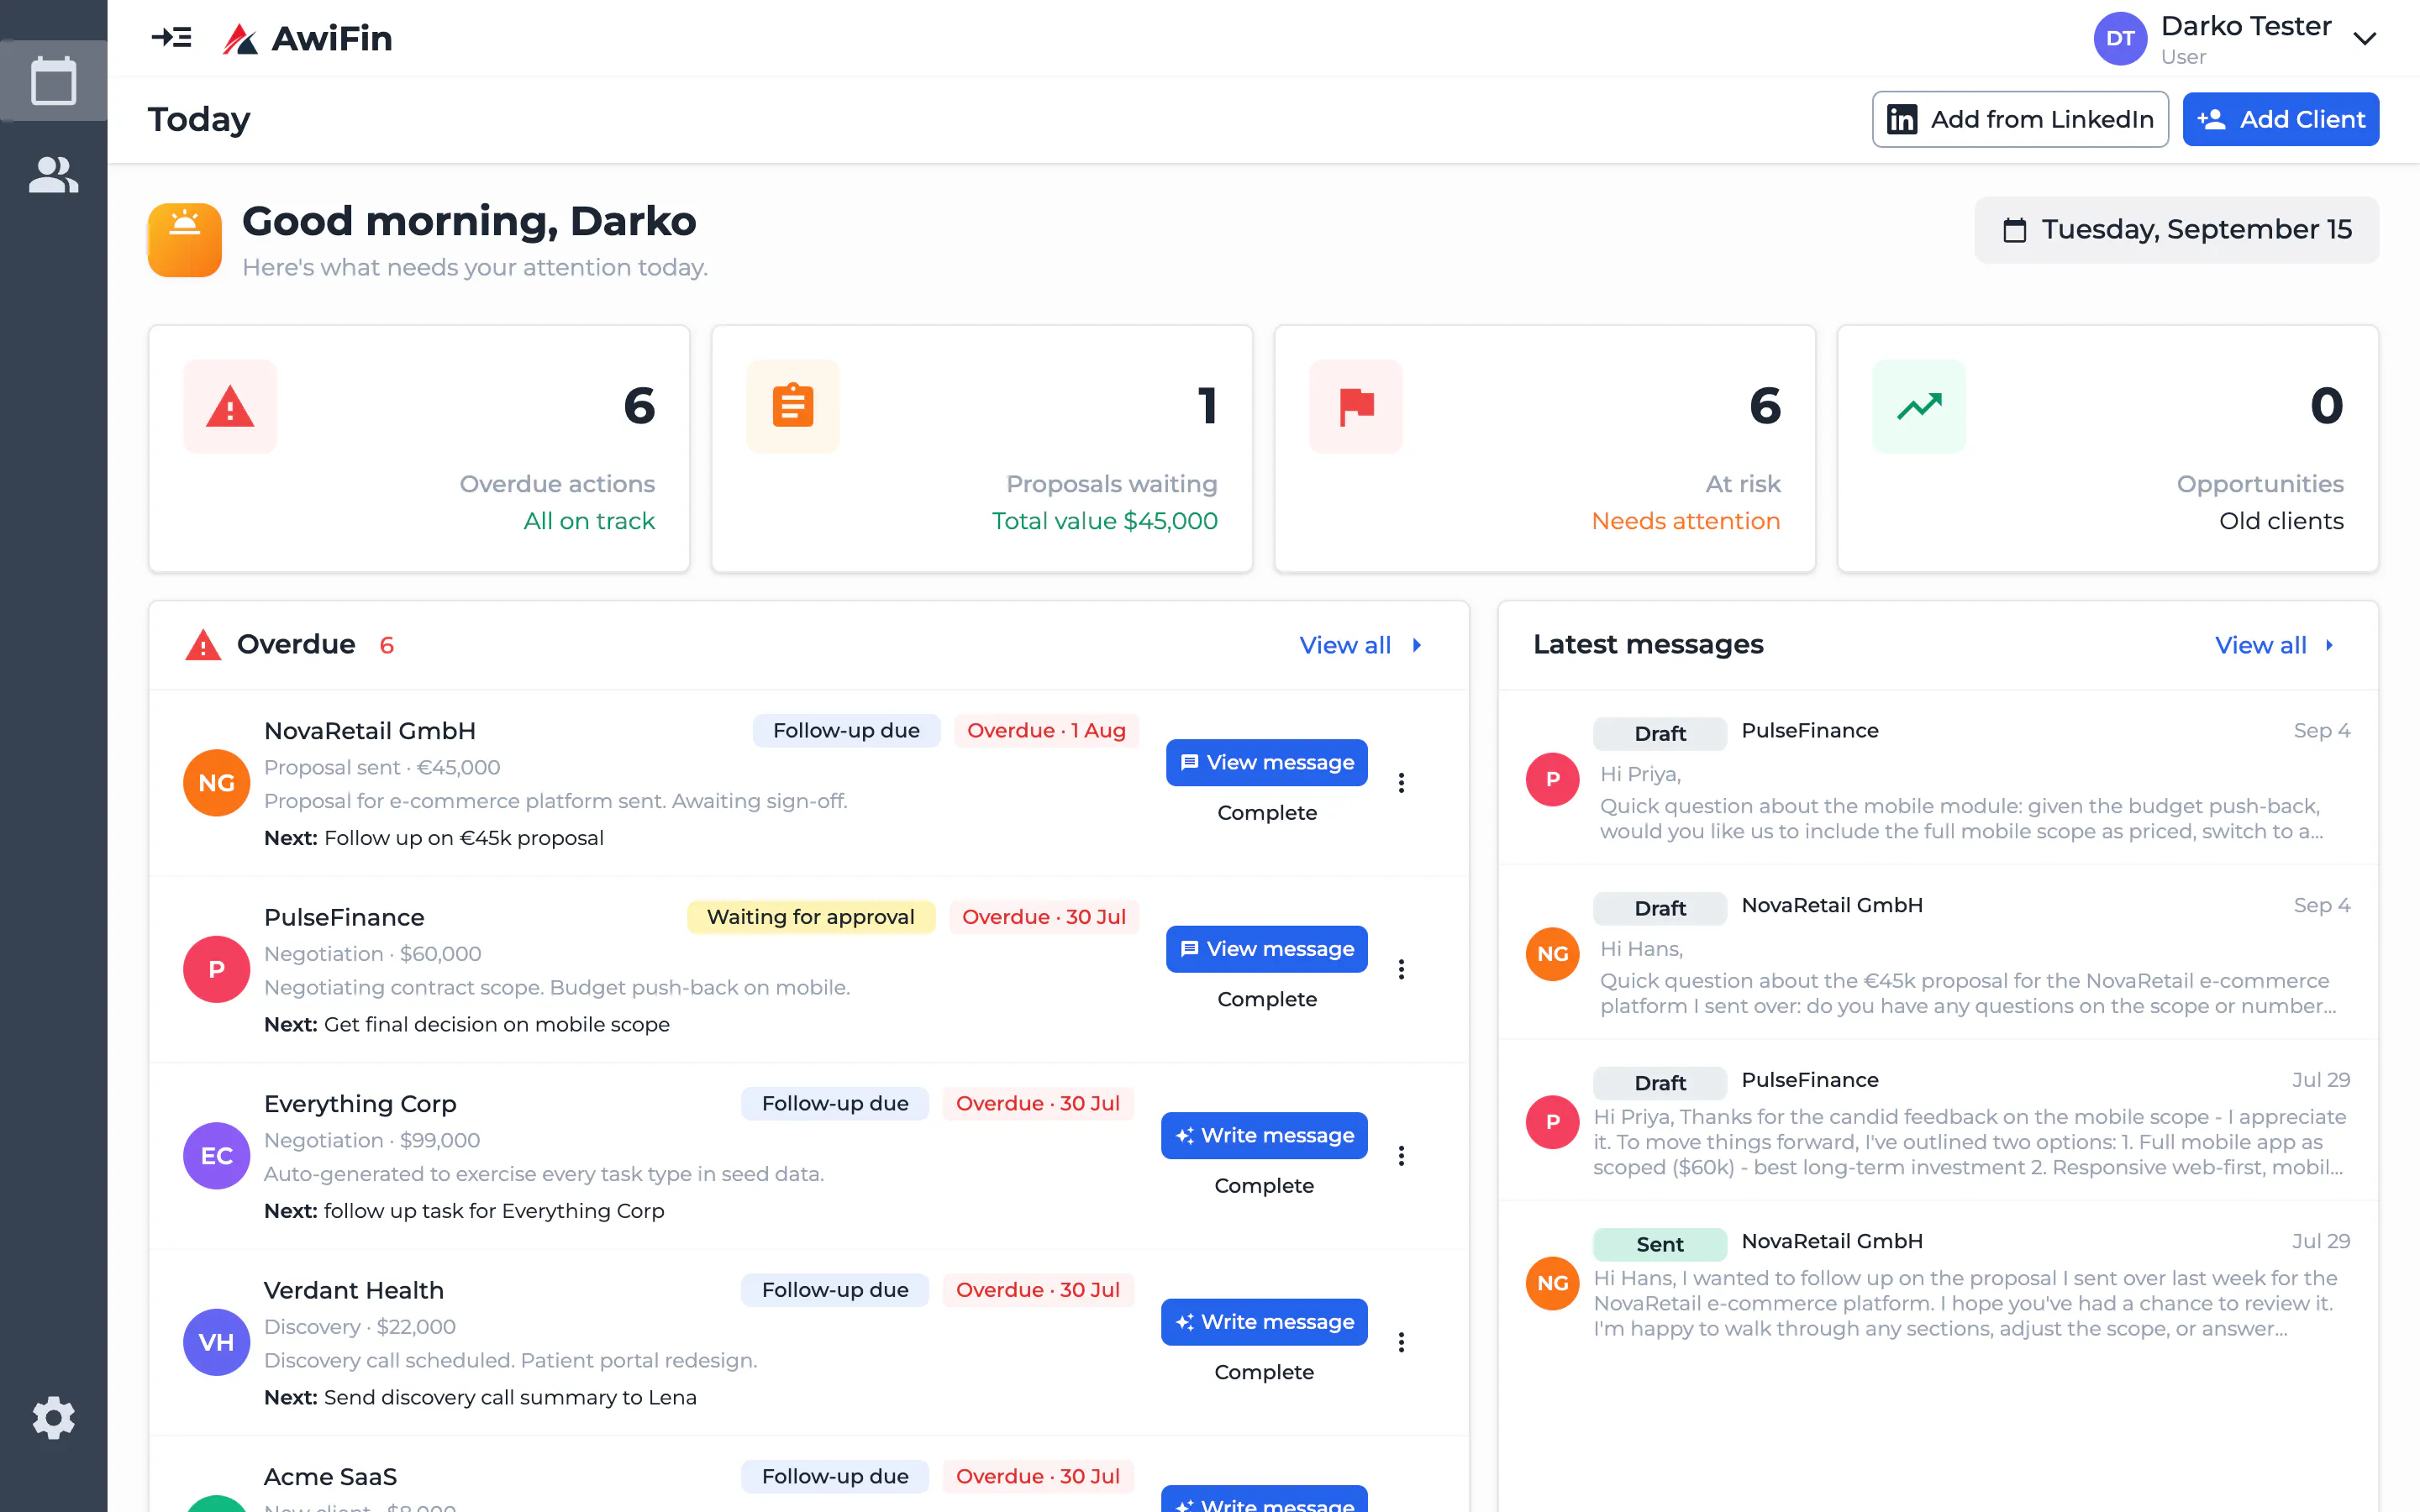Click 'Total value $45,000' text
The image size is (2420, 1512).
coord(1105,521)
